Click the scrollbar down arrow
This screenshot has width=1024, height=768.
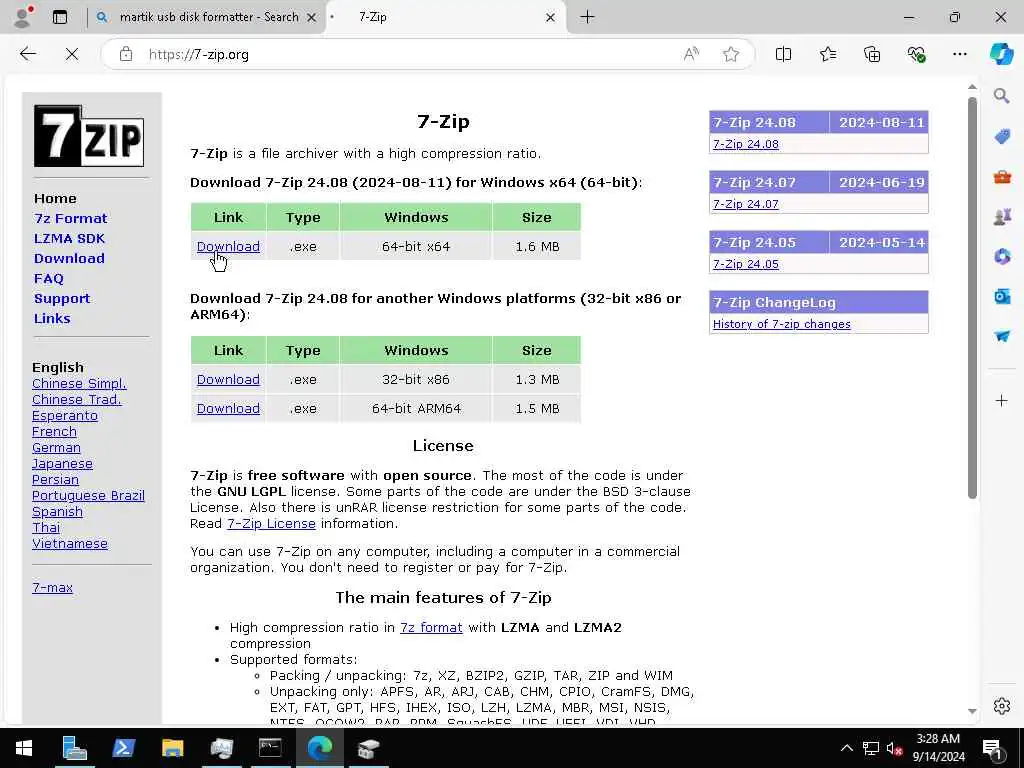coord(972,711)
